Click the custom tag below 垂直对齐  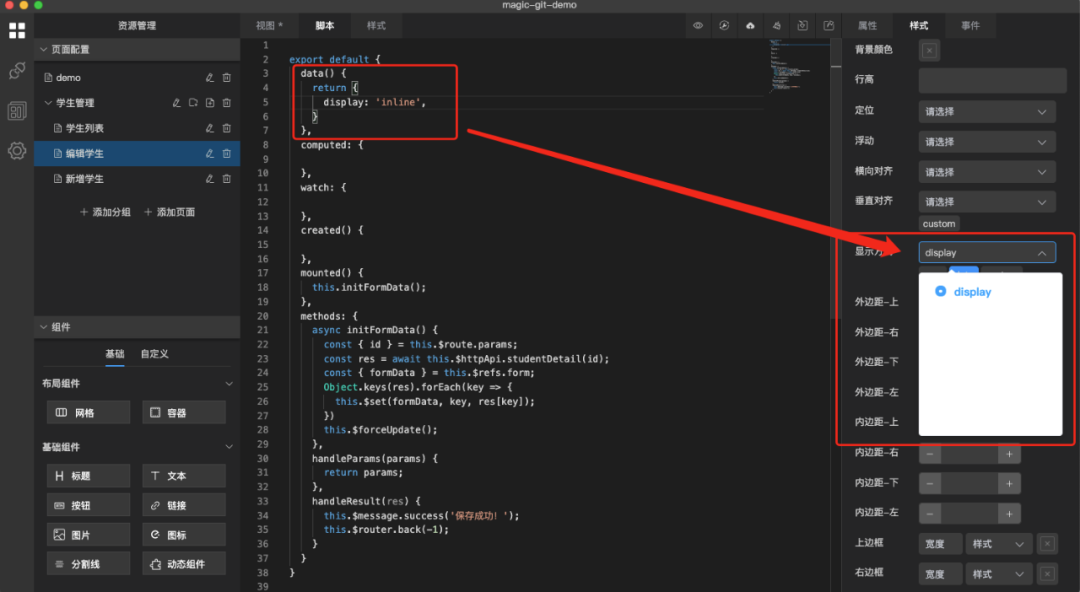point(939,224)
